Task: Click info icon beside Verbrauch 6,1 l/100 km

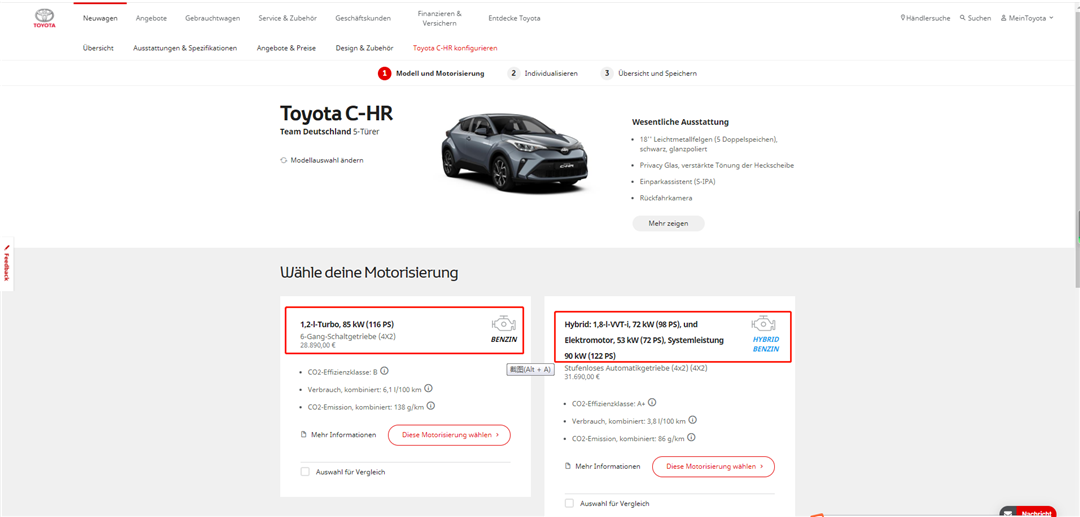Action: (442, 390)
